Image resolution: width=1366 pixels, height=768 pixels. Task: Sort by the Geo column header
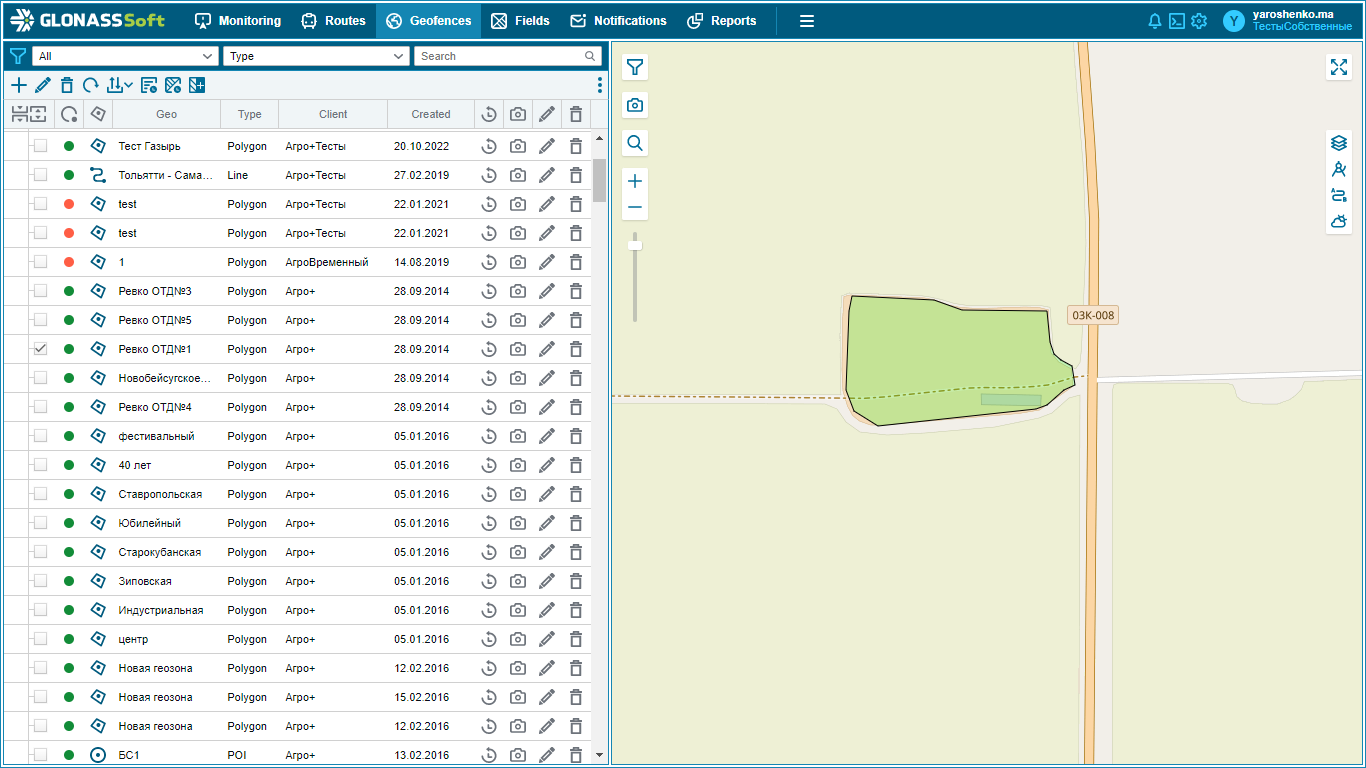[x=166, y=114]
